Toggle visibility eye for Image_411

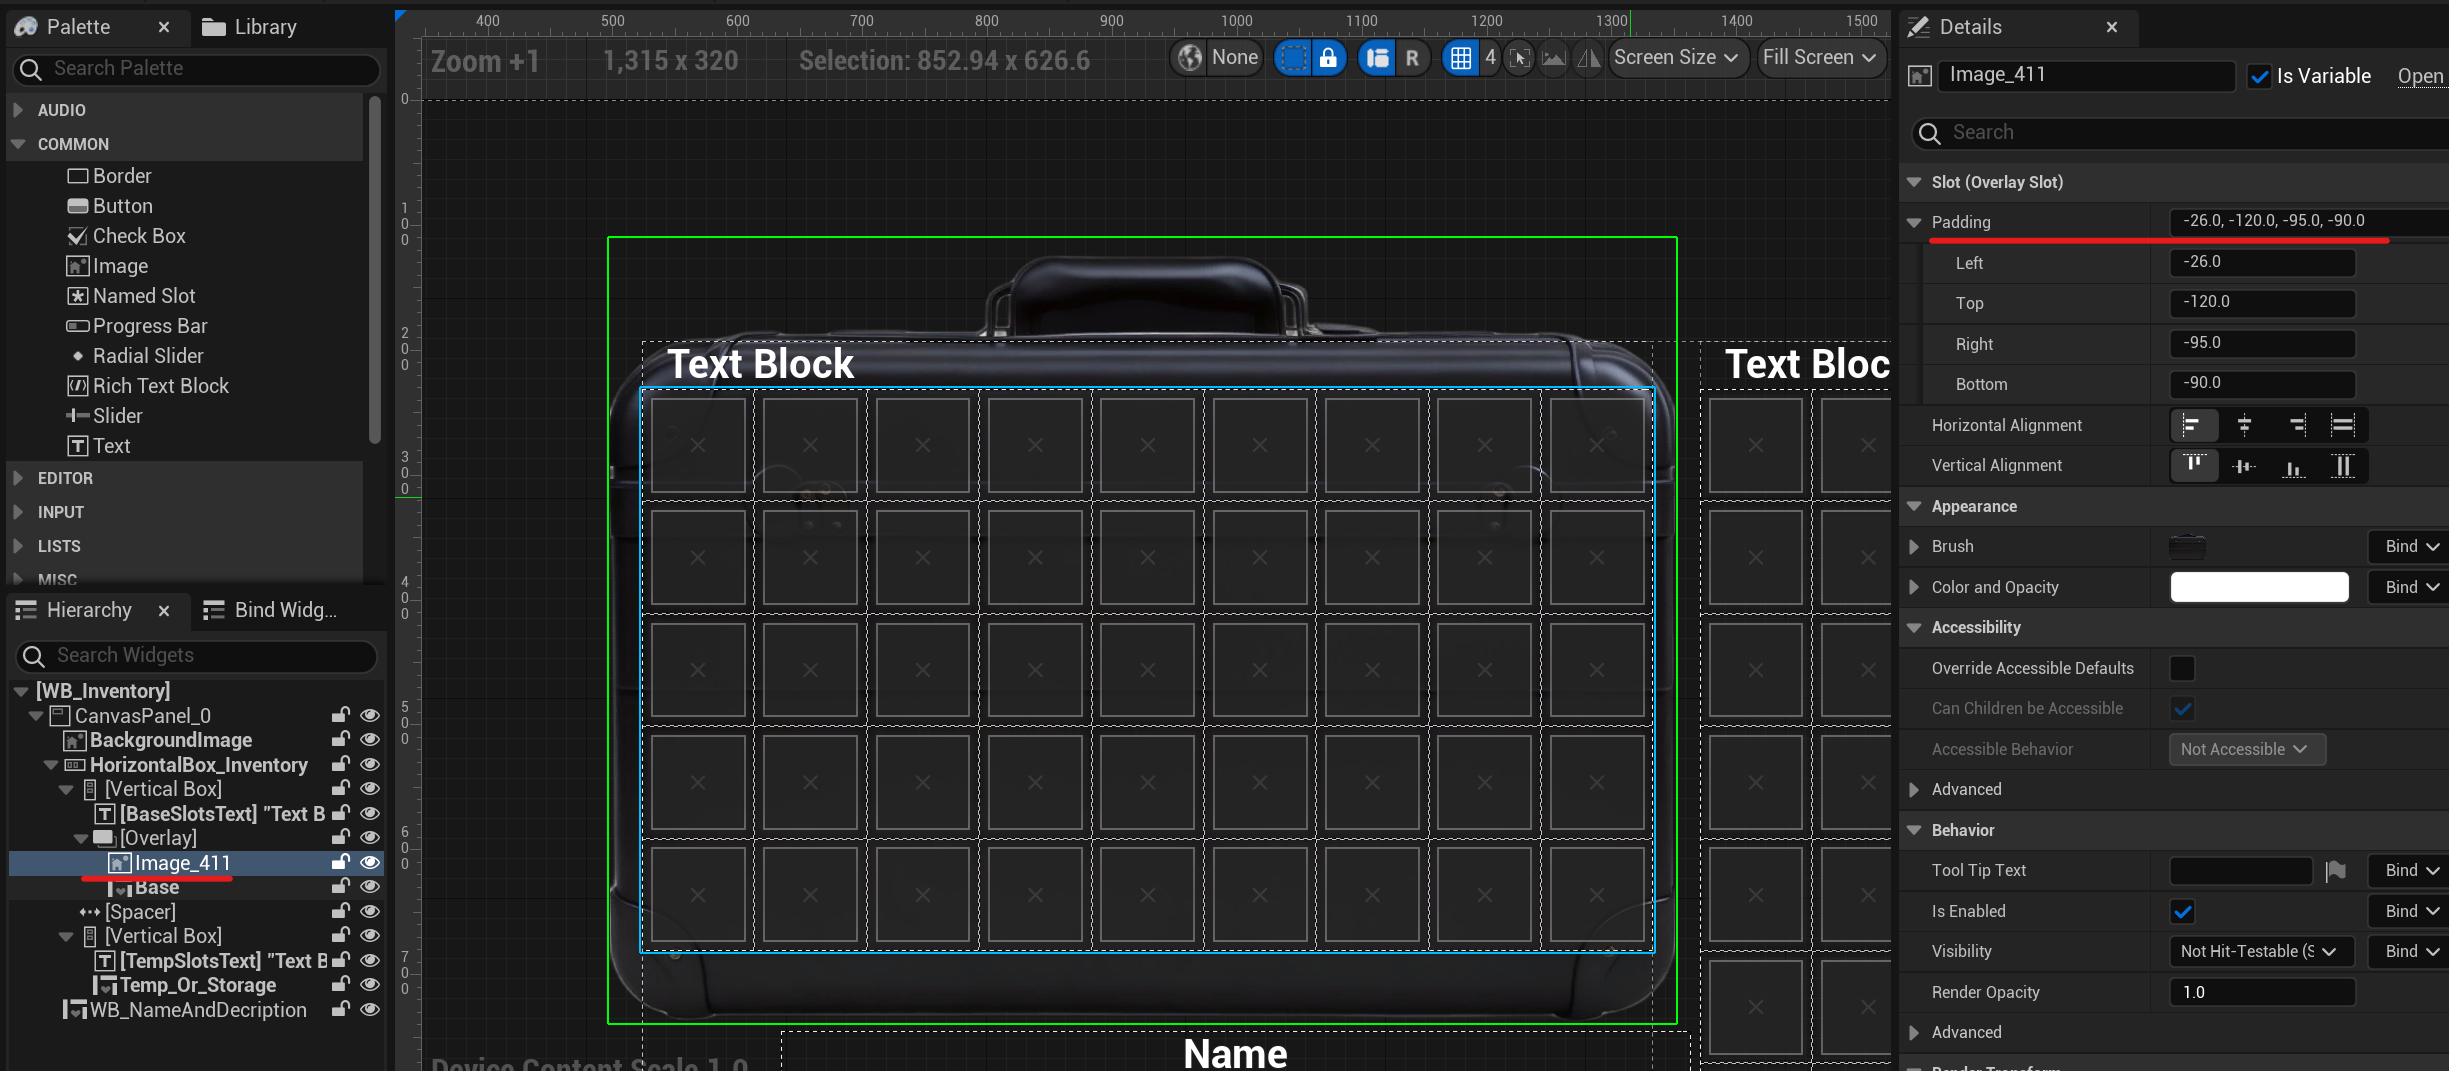click(x=370, y=862)
